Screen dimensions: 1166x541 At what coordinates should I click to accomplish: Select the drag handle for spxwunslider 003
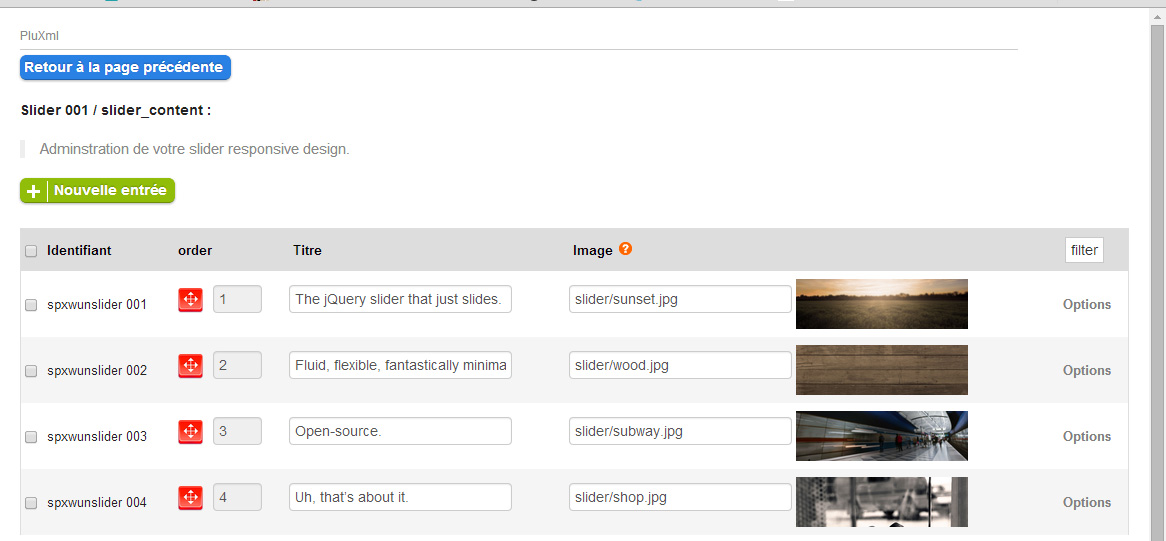[x=190, y=432]
